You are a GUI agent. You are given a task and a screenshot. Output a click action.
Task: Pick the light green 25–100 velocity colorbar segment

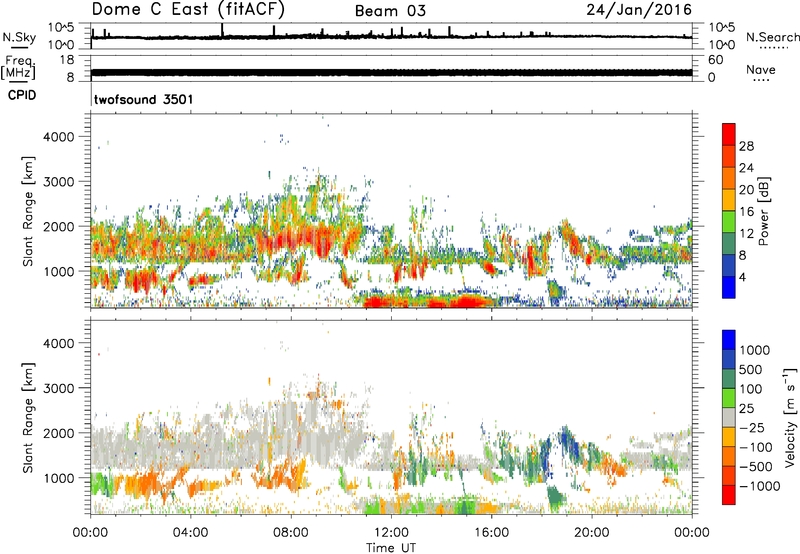(729, 398)
